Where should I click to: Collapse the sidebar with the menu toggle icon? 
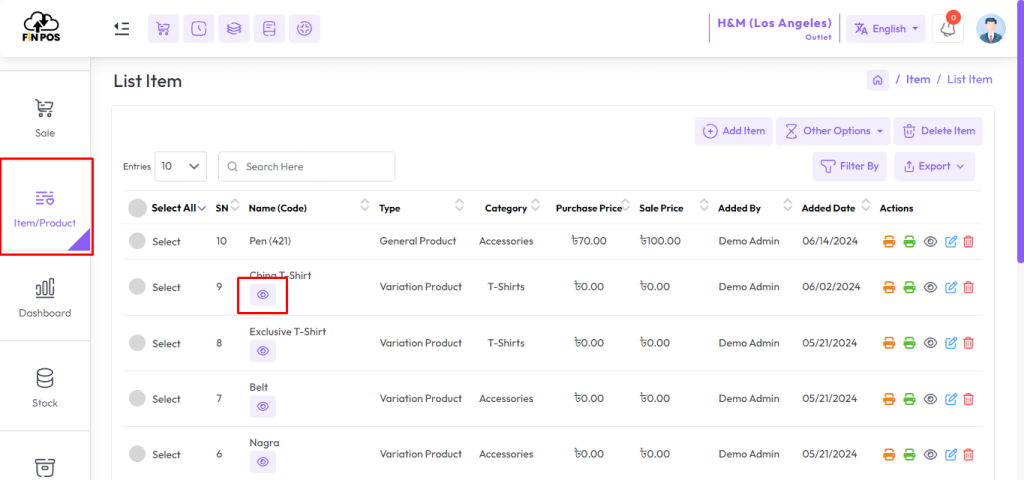121,29
